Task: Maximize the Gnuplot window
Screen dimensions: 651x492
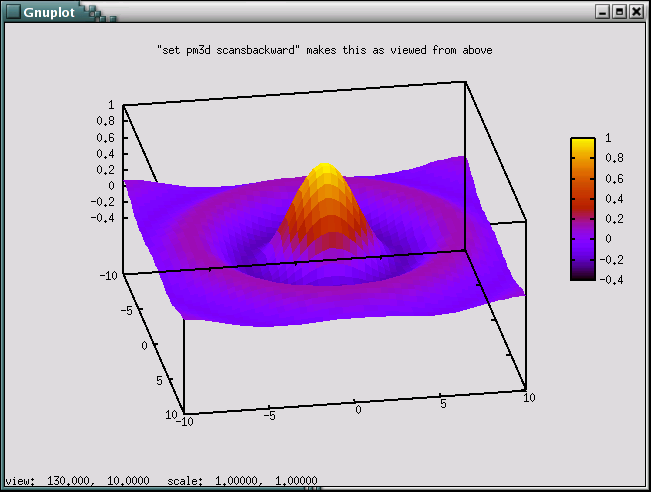Action: coord(619,12)
